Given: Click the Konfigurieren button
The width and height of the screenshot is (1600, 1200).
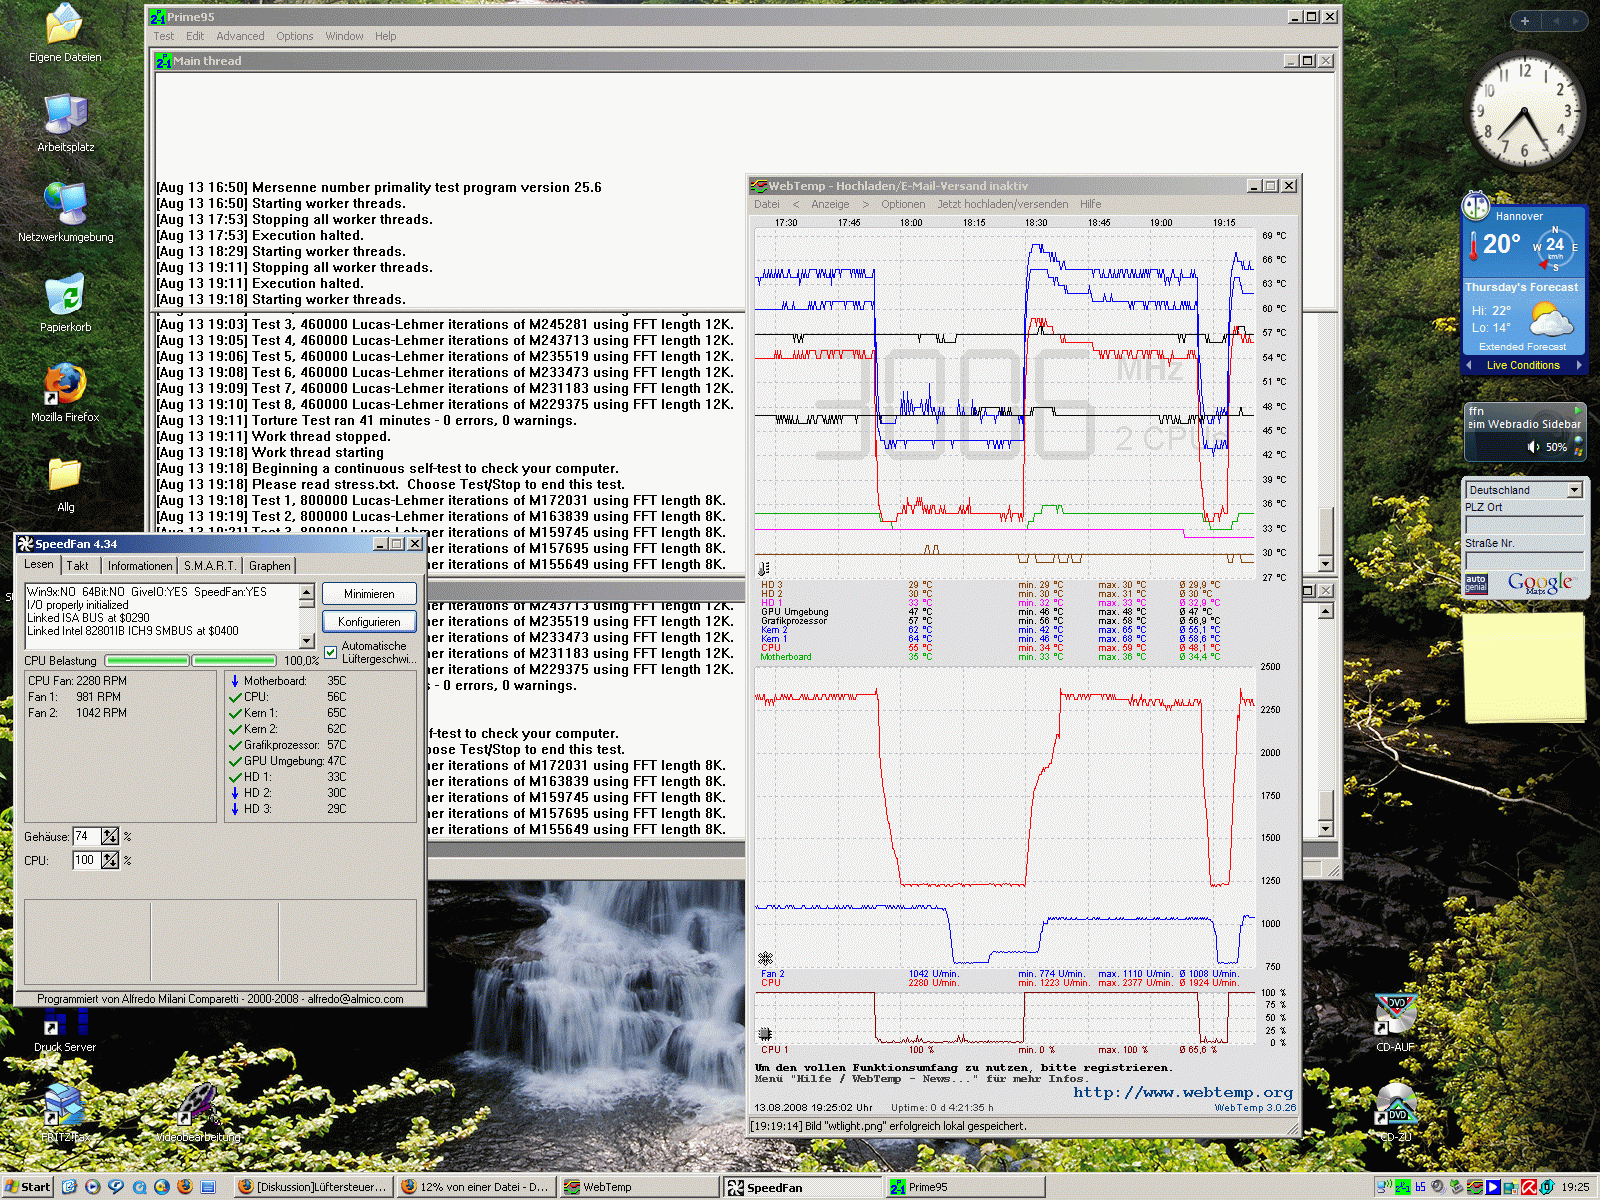Looking at the screenshot, I should pos(369,622).
